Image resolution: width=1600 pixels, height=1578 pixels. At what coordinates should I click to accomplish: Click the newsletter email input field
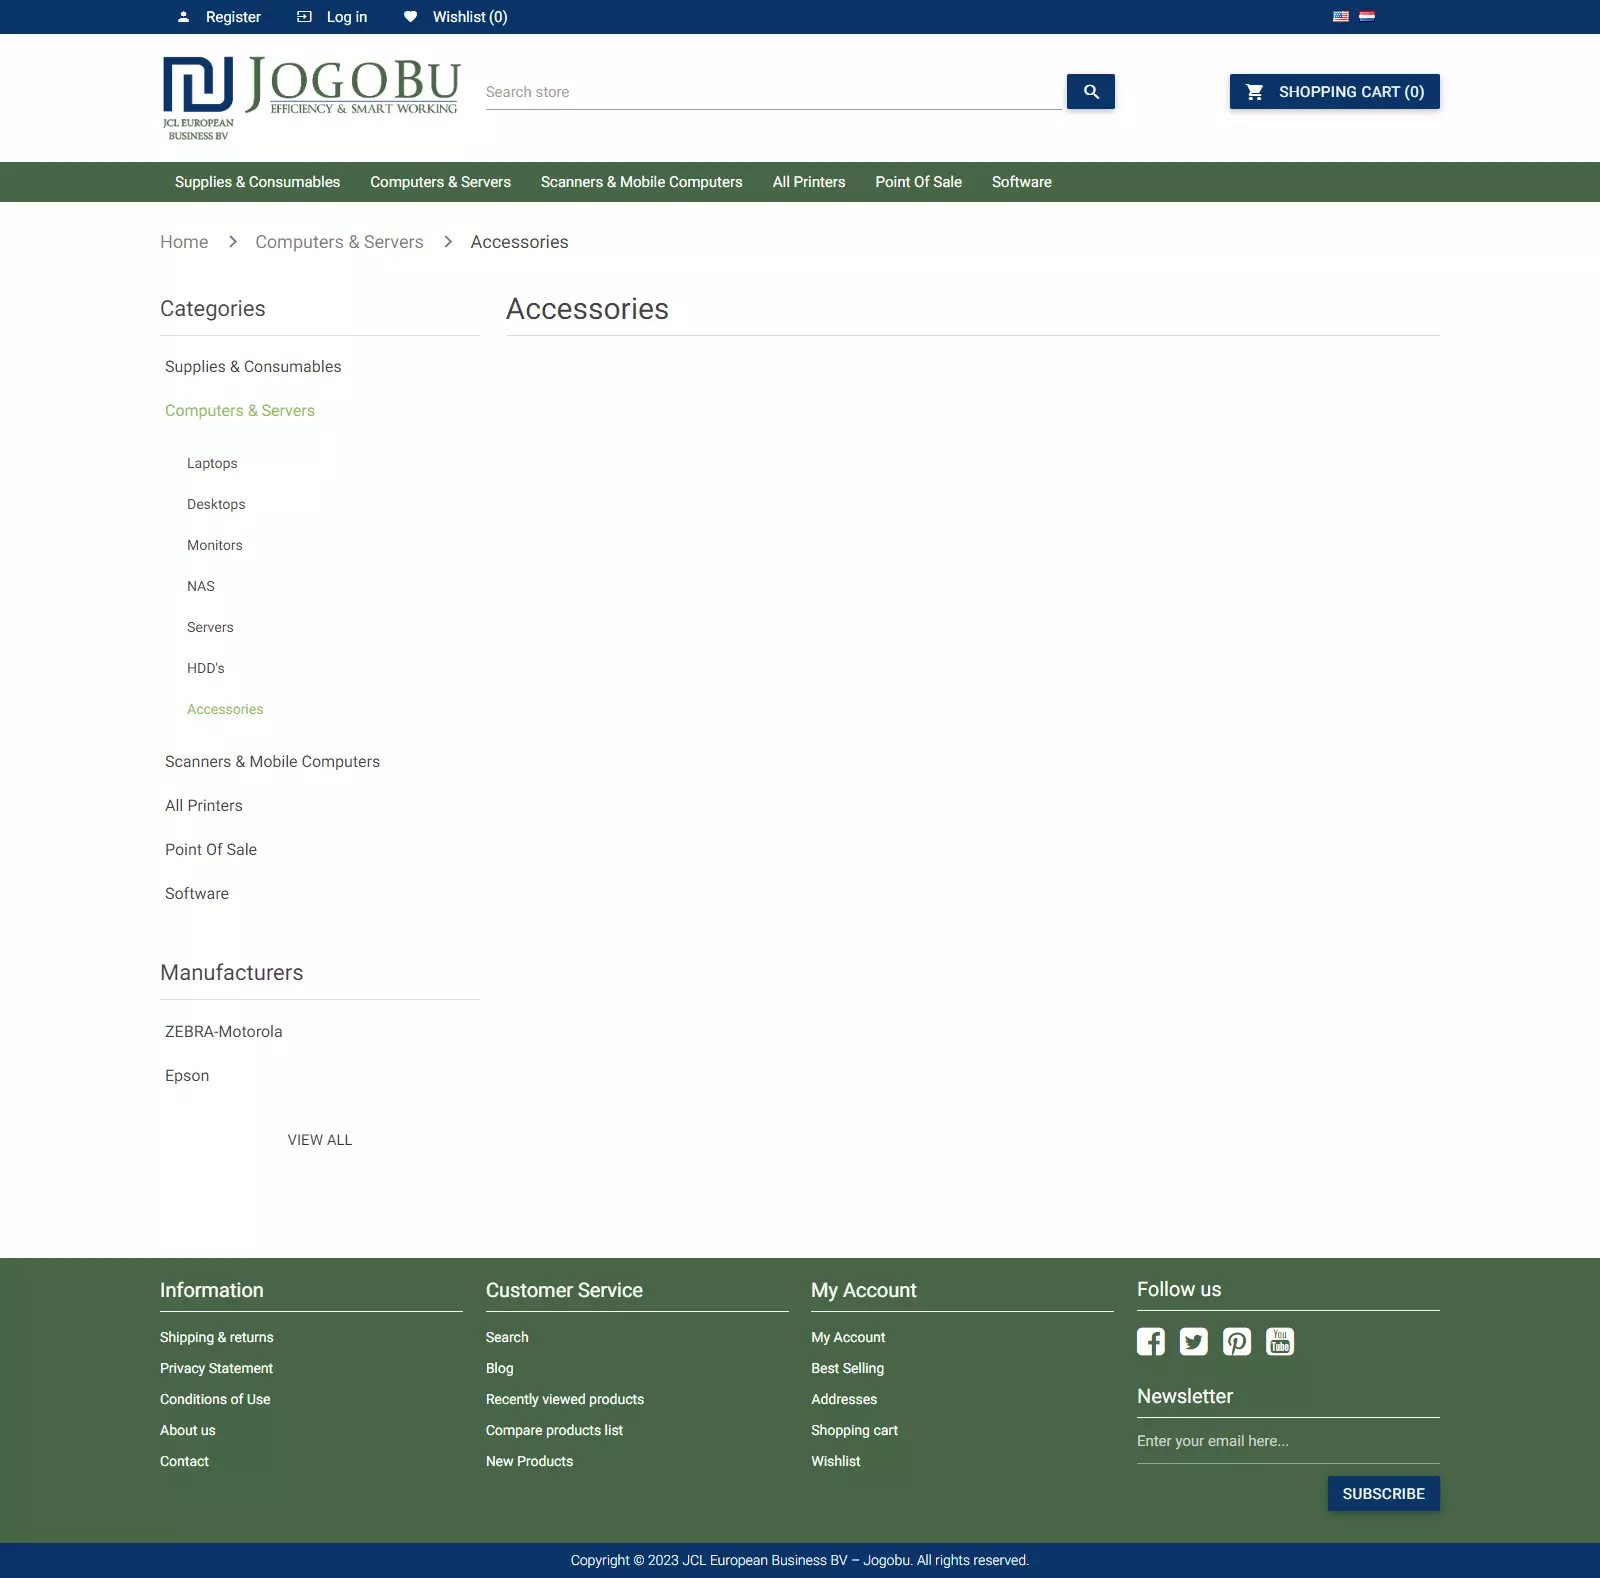(1287, 1441)
